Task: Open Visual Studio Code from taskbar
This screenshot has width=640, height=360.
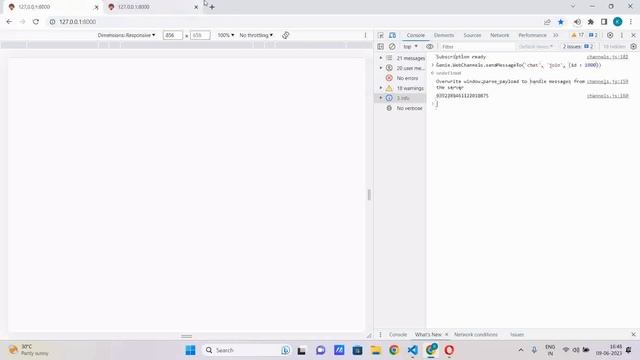Action: 413,350
